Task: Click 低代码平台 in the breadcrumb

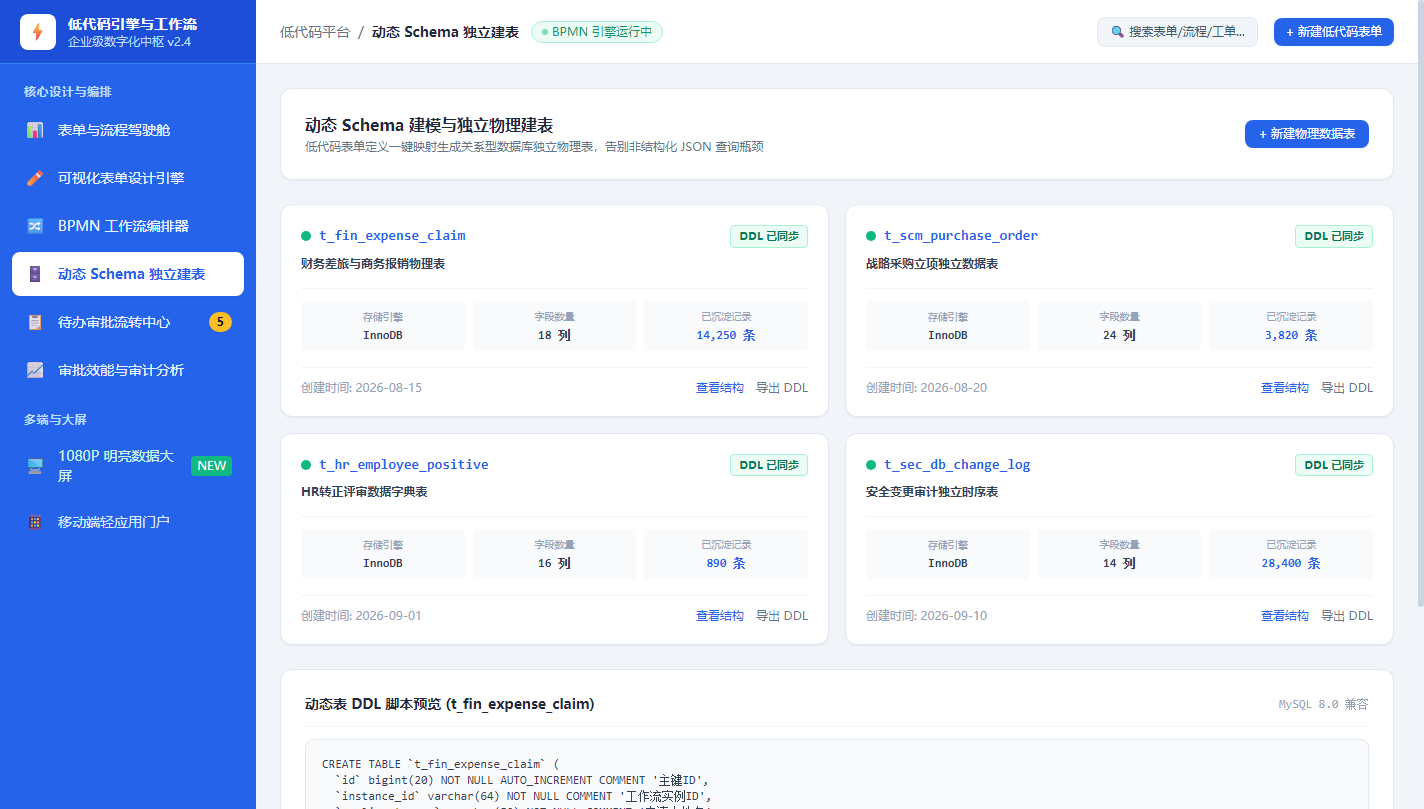Action: click(x=315, y=32)
